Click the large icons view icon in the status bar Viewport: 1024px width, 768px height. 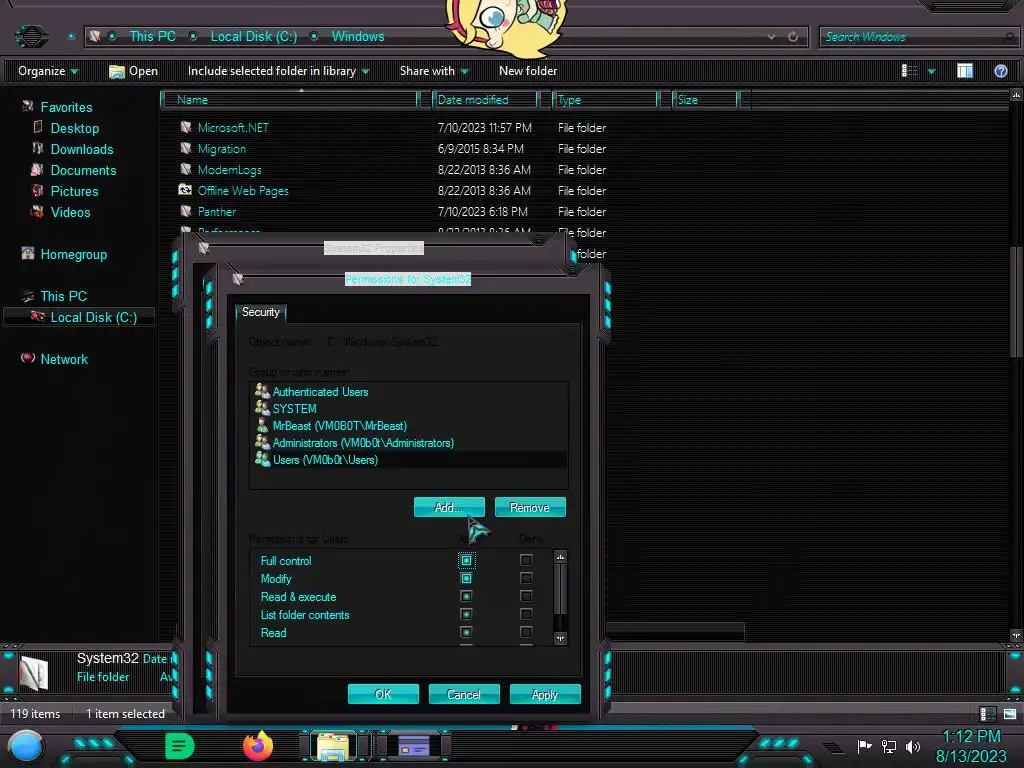pos(1010,714)
